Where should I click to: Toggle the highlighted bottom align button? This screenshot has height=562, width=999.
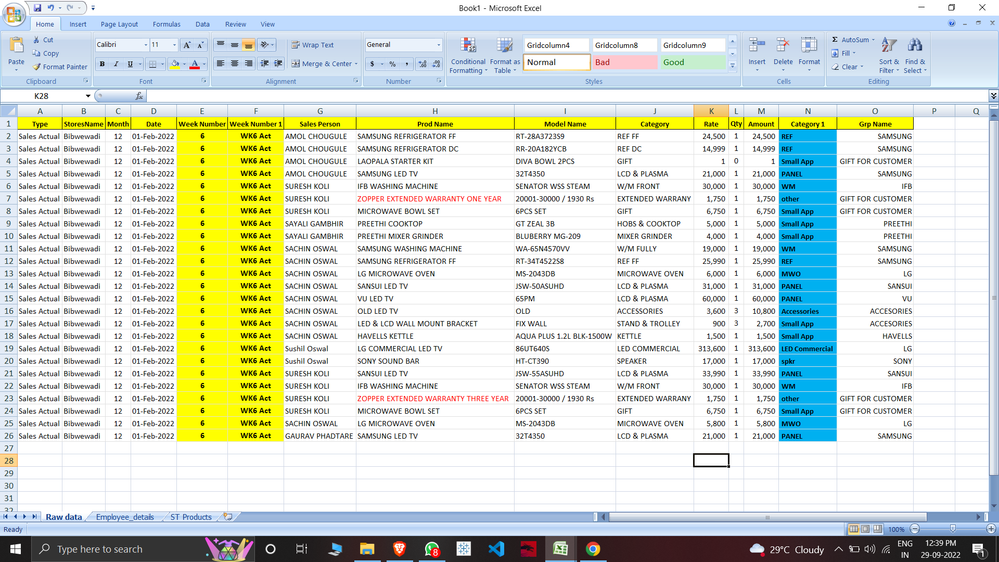click(x=248, y=45)
